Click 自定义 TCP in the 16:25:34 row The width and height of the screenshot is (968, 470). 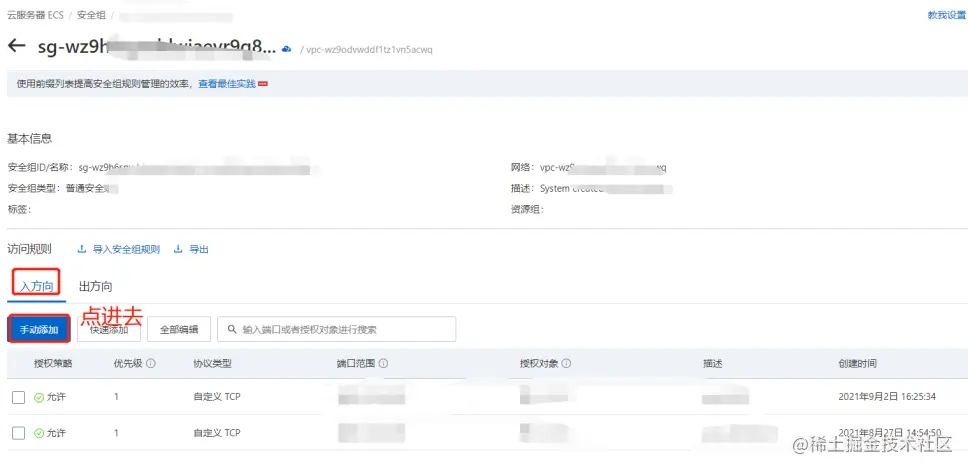217,397
